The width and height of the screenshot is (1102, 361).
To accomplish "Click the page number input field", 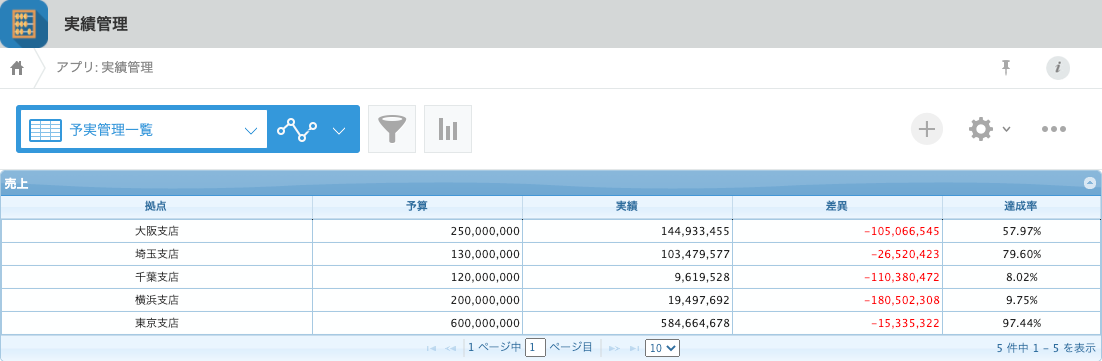I will tap(536, 348).
